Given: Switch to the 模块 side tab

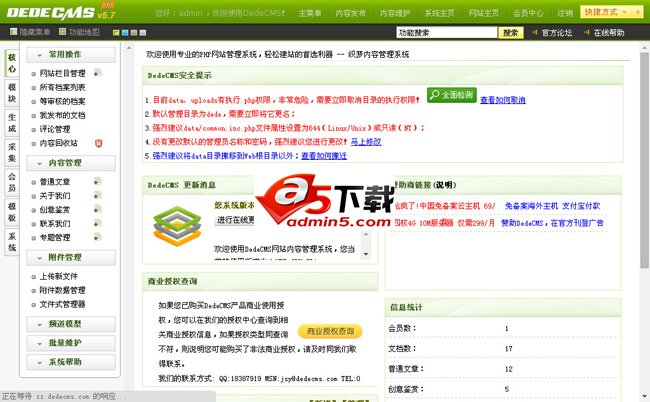Looking at the screenshot, I should click(12, 93).
